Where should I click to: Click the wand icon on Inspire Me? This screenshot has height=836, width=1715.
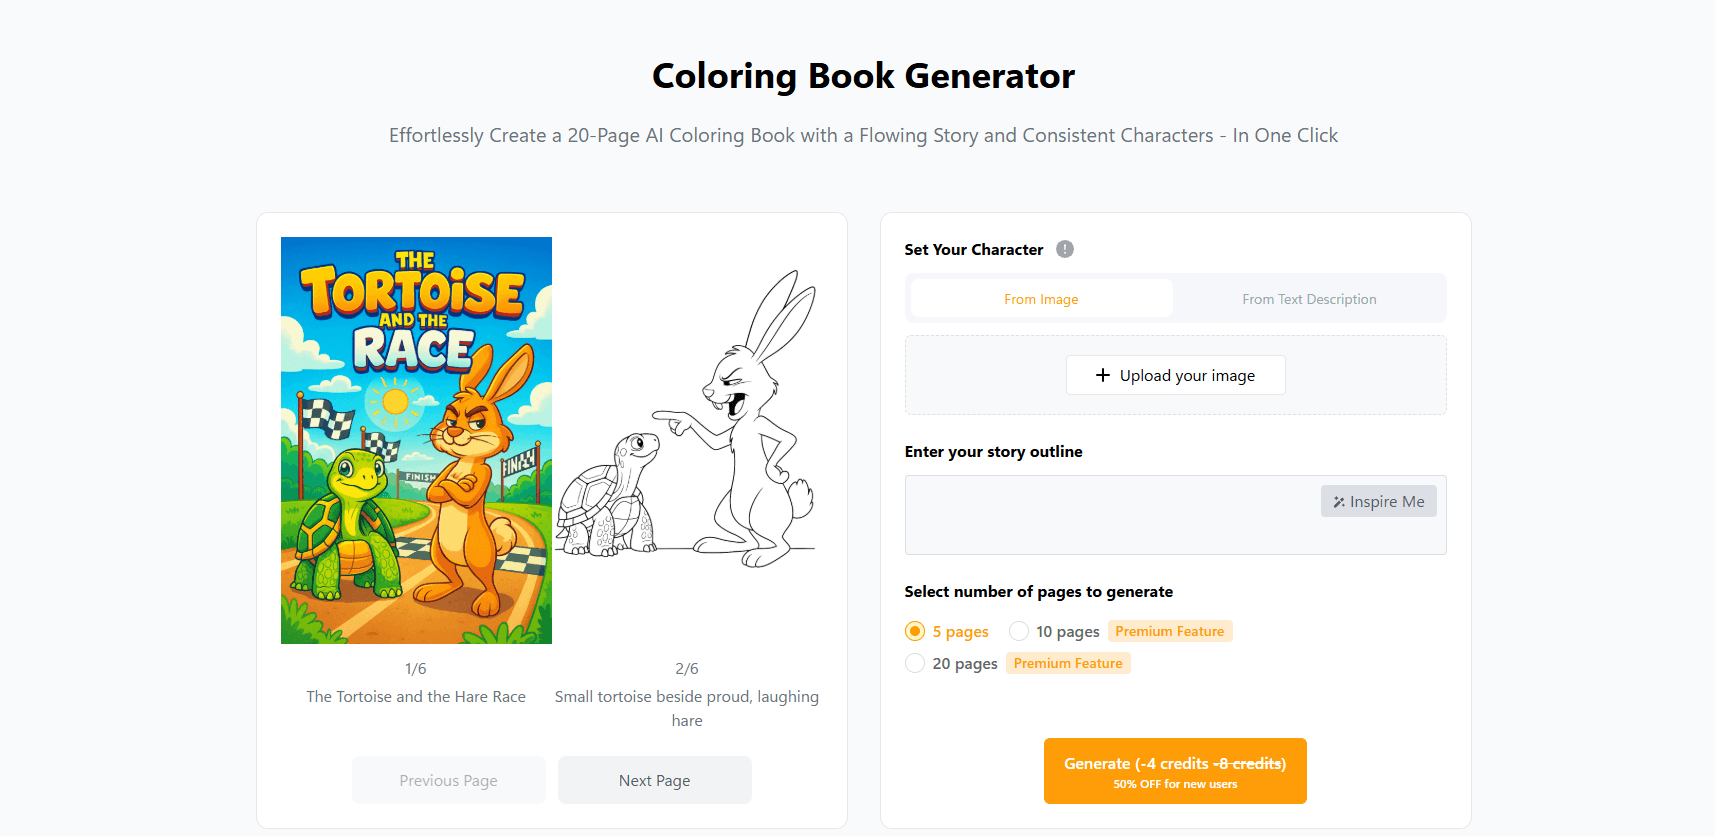(1338, 501)
